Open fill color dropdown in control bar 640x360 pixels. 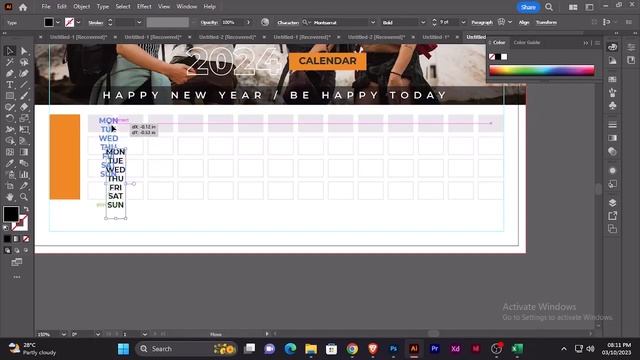58,22
